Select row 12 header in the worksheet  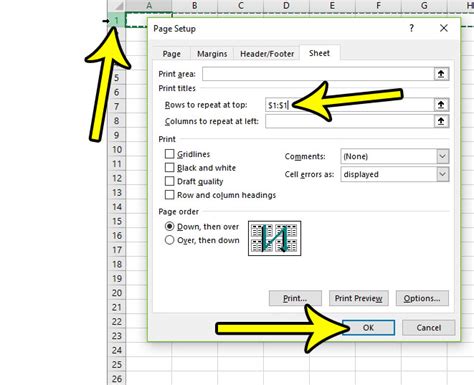coord(117,178)
